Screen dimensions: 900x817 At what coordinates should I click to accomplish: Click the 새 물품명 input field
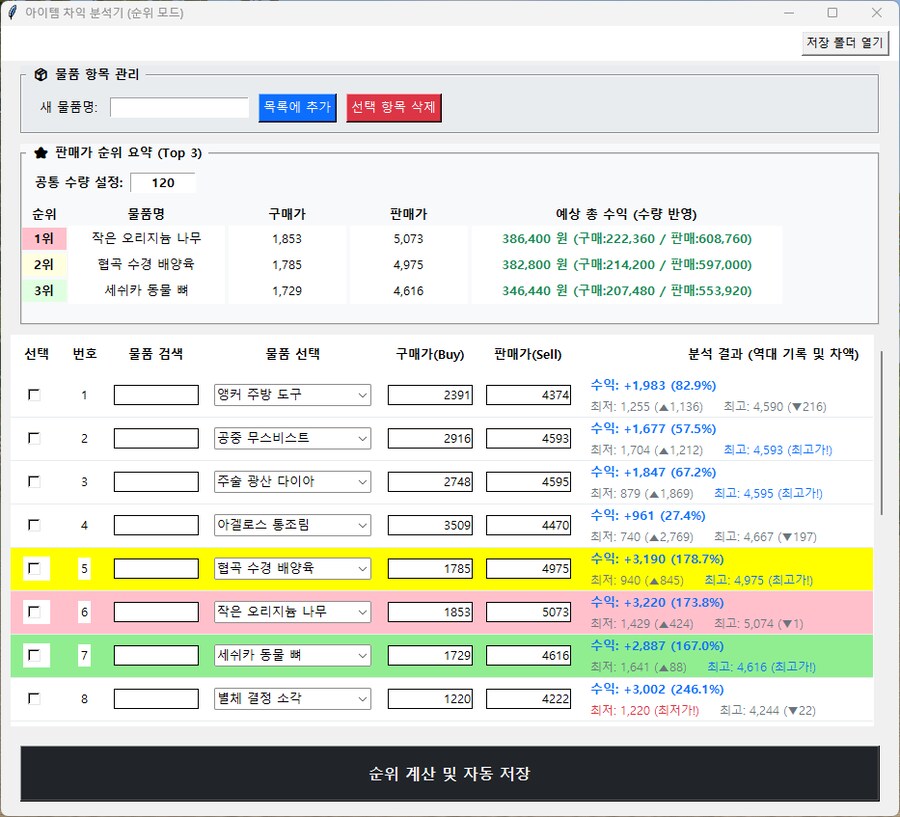tap(178, 107)
